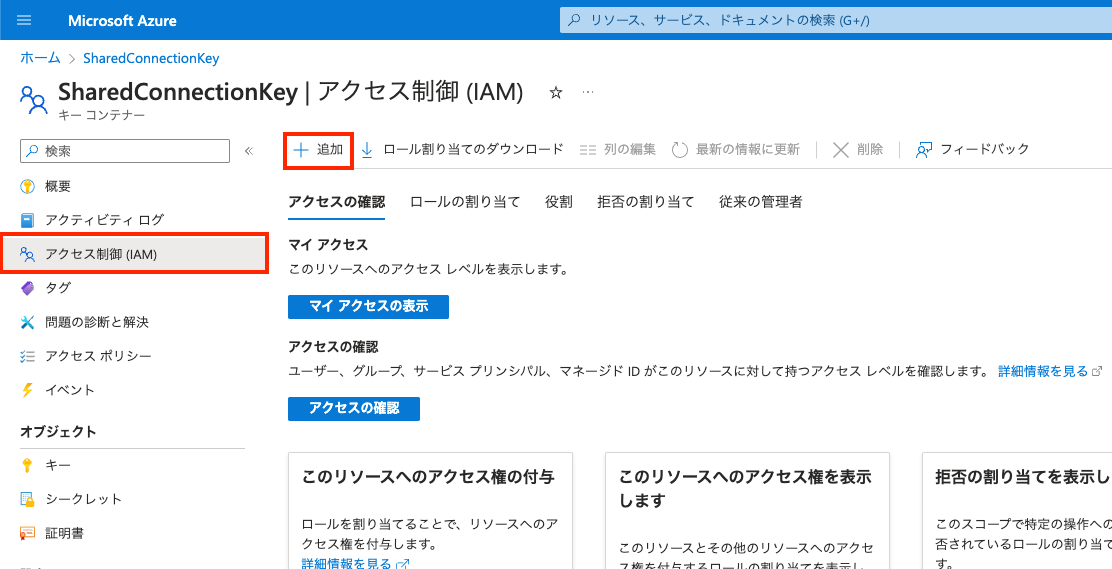This screenshot has height=569, width=1112.
Task: Open 問題の診断と解決 in sidebar
Action: click(x=97, y=322)
